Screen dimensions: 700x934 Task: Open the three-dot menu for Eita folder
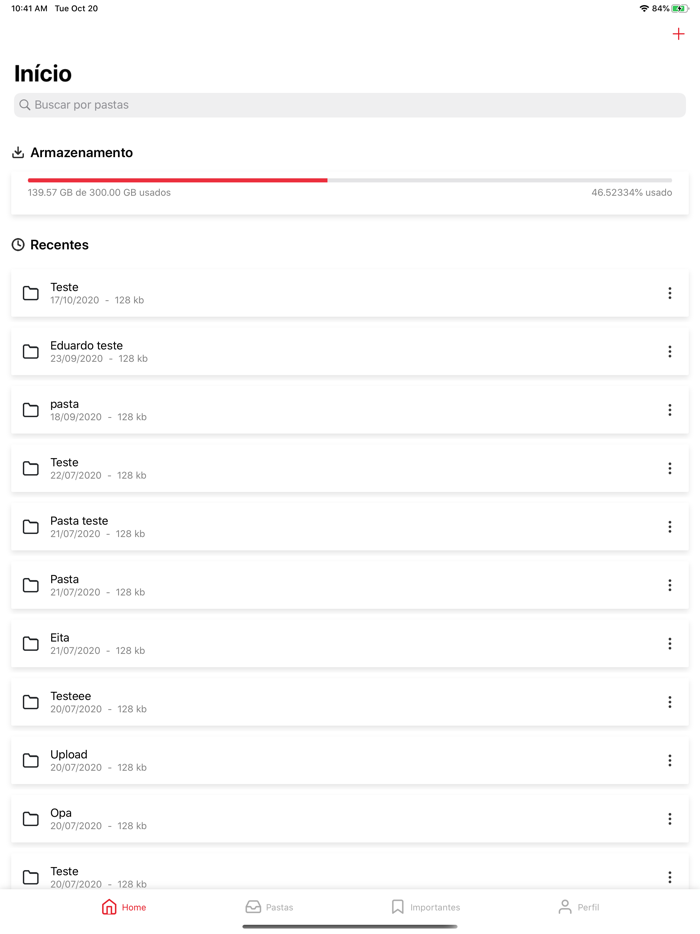point(669,644)
